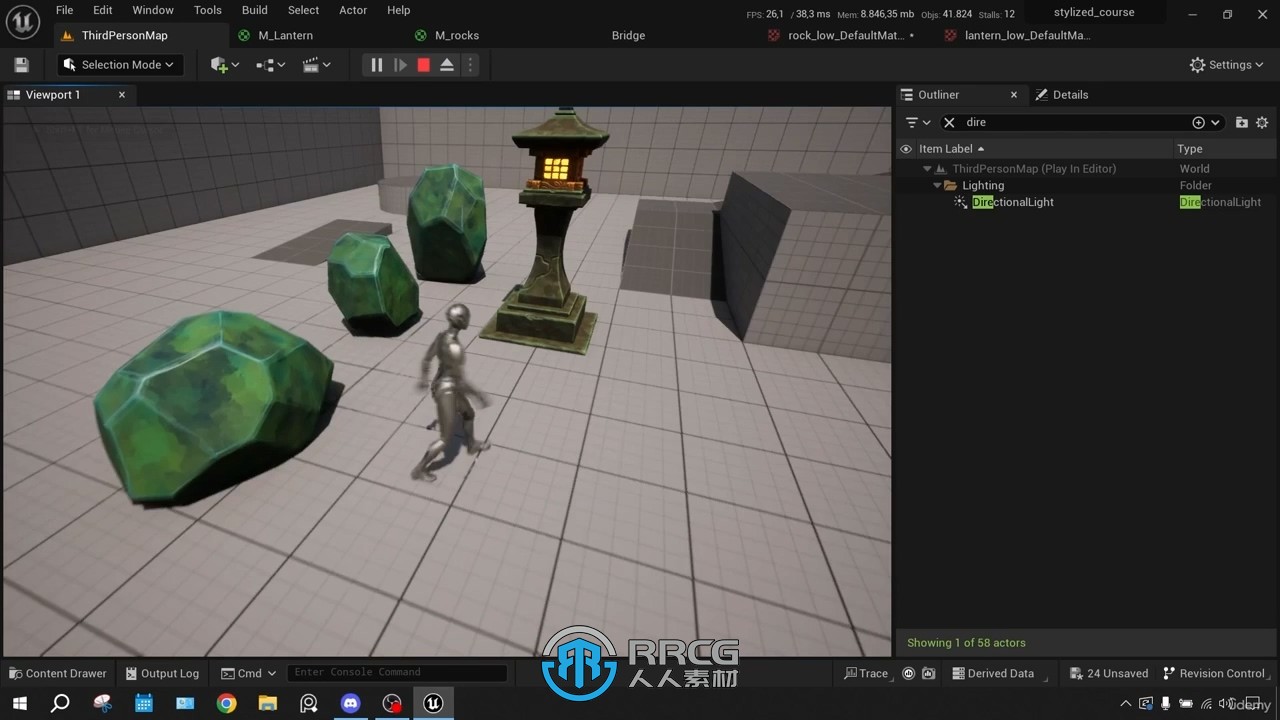Switch to the M_rocks material tab
The width and height of the screenshot is (1280, 720).
457,35
